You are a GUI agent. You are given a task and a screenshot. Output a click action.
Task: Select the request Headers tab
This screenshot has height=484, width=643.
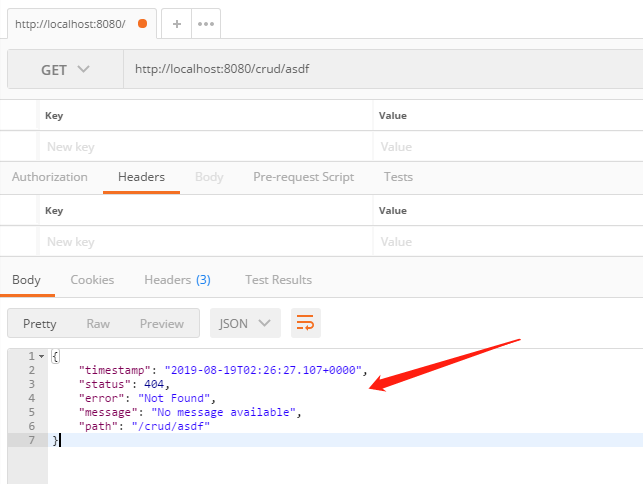(x=141, y=177)
